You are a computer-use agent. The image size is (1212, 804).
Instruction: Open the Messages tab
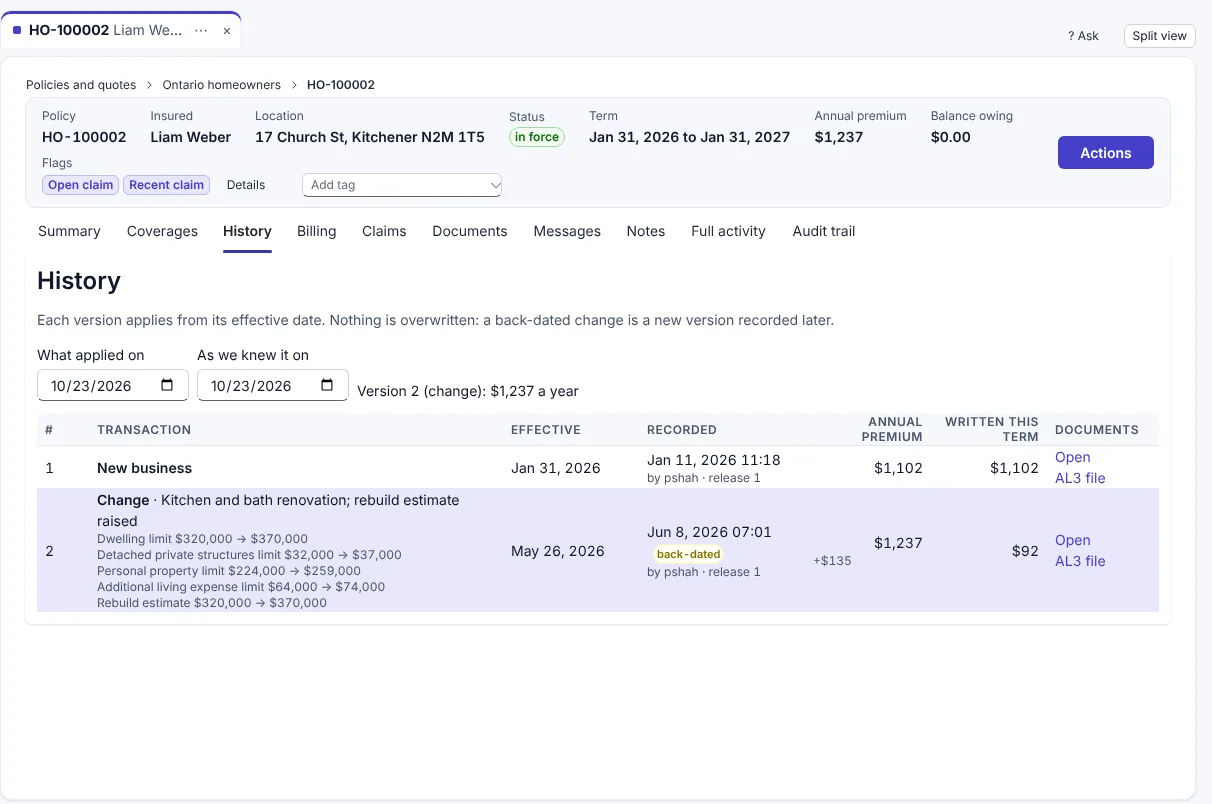coord(567,231)
